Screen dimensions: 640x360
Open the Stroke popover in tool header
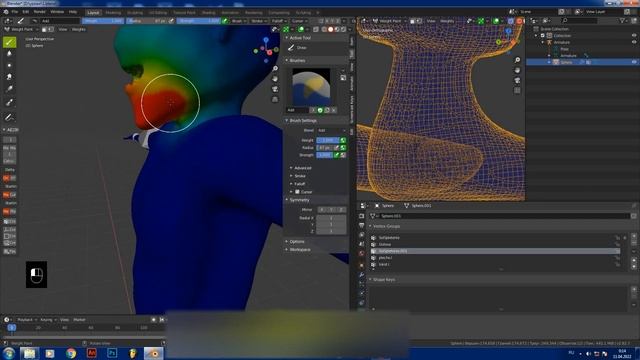tap(258, 21)
